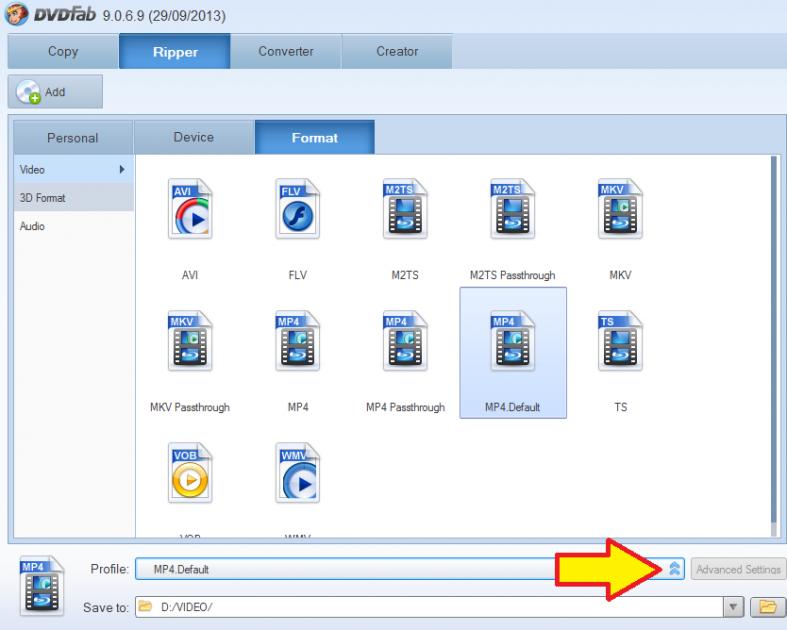Click the "TS" label text

pyautogui.click(x=620, y=407)
